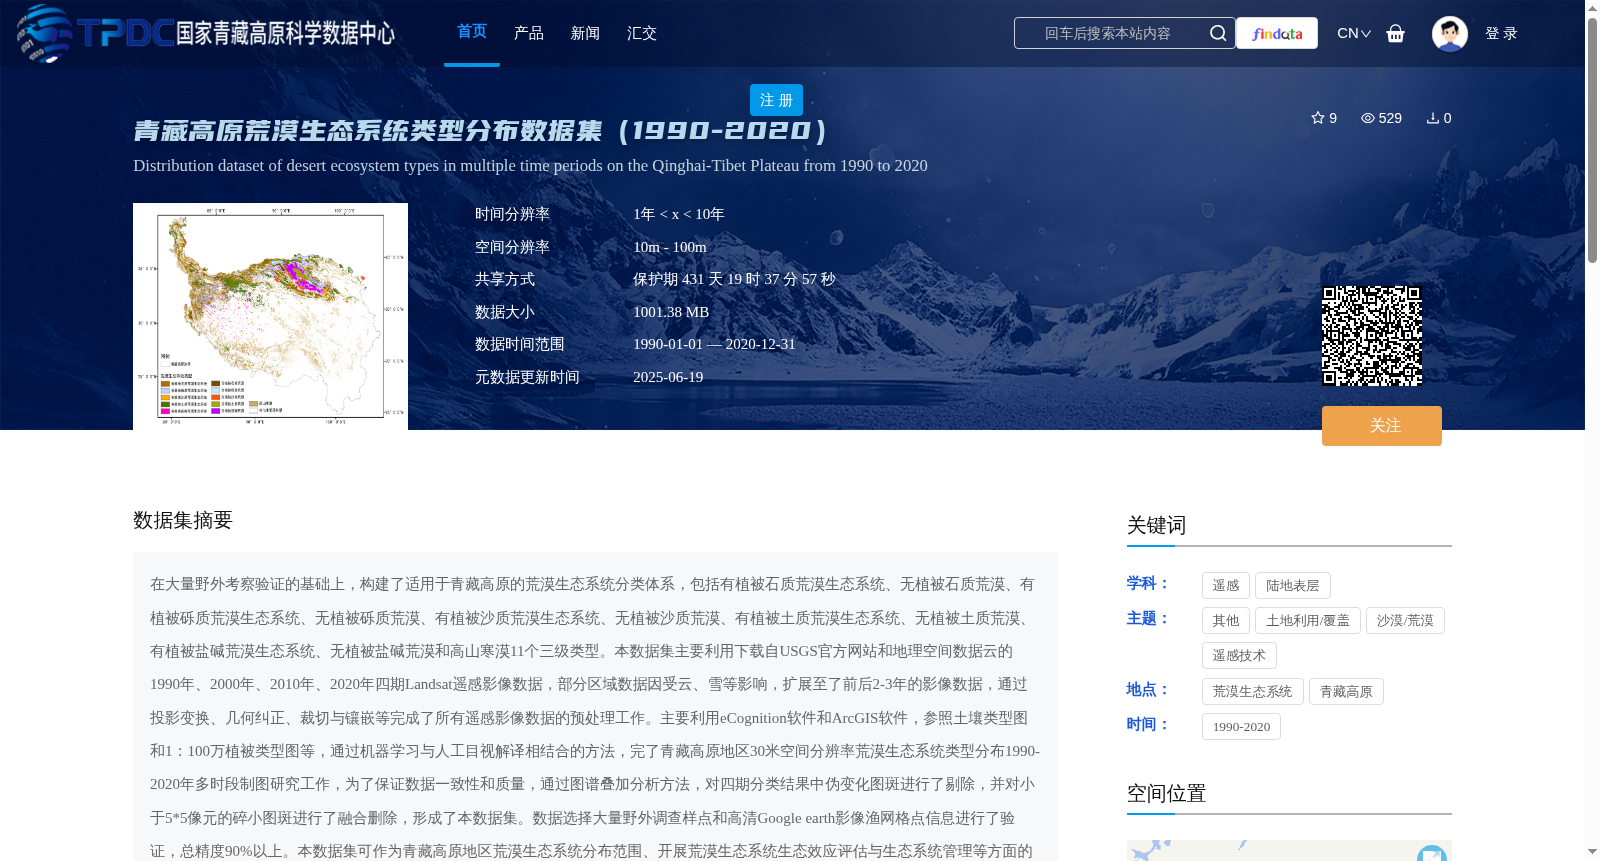The image size is (1600, 861).
Task: Click the 数据集摘要 heading
Action: 183,520
